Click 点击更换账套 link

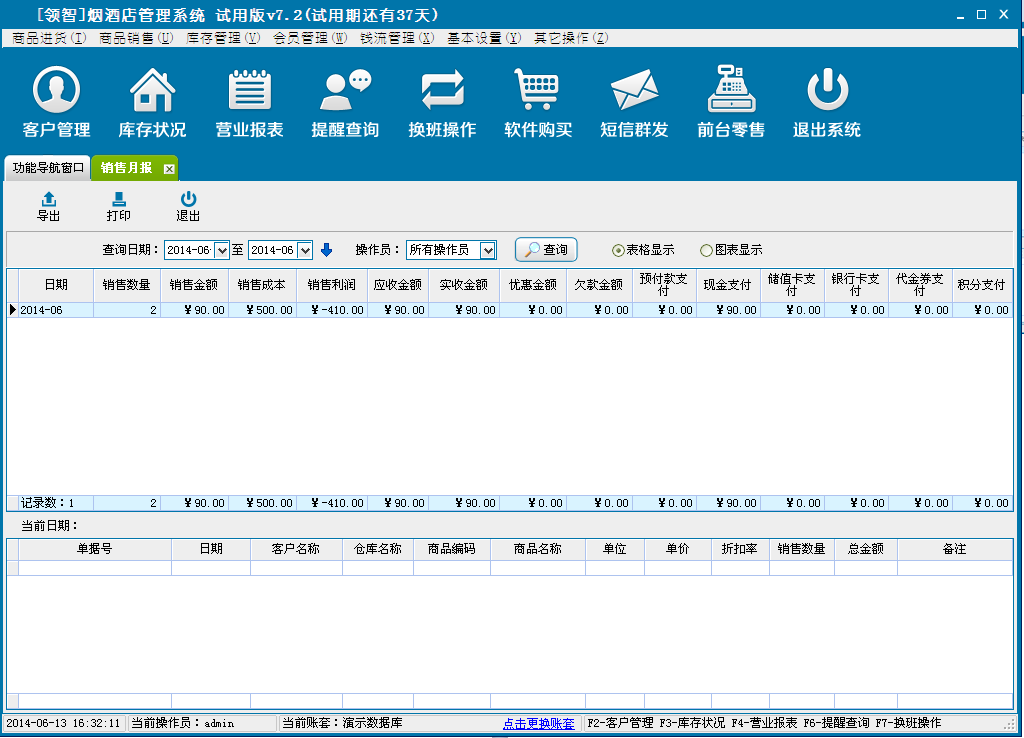(538, 723)
